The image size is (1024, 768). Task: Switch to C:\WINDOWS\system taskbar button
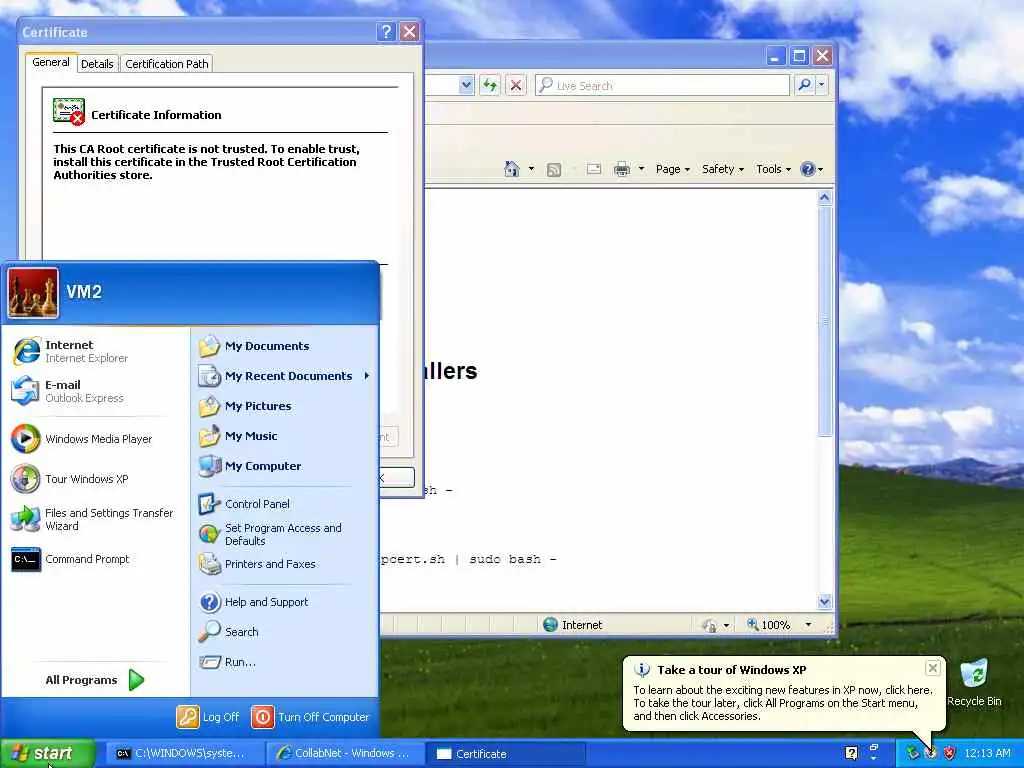[x=184, y=754]
